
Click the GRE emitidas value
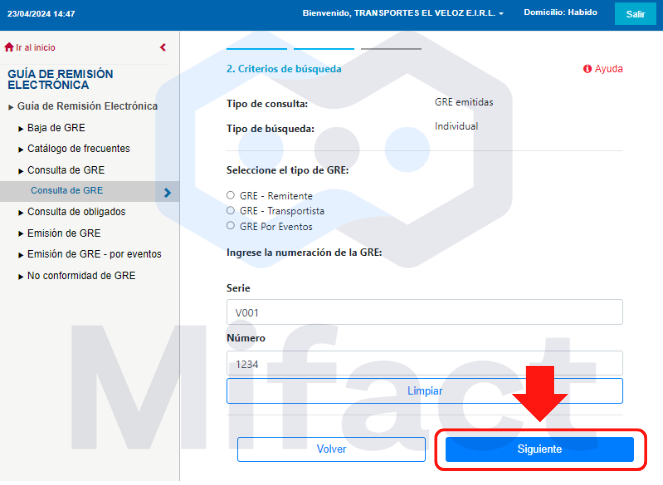464,102
